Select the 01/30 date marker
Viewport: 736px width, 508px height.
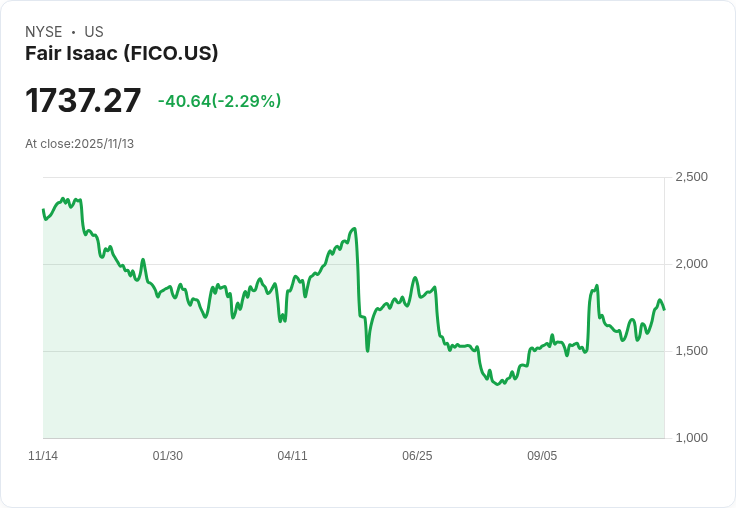pos(168,456)
